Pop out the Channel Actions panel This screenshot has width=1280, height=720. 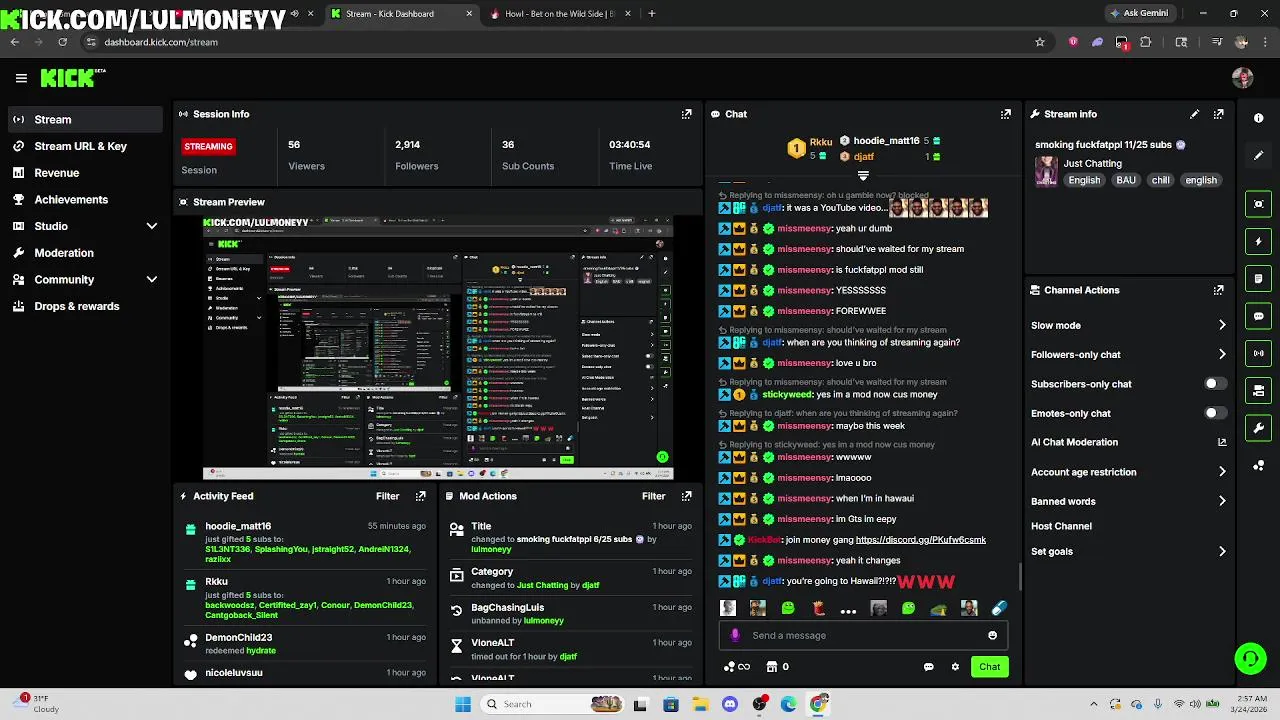pyautogui.click(x=1218, y=290)
